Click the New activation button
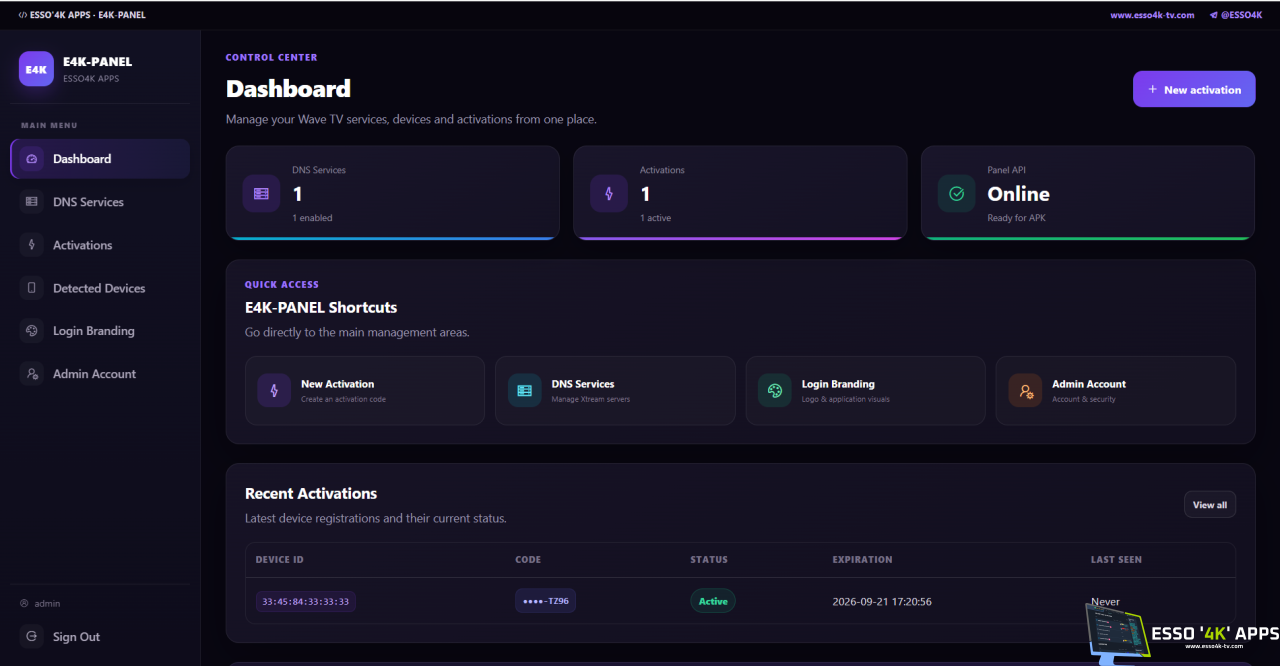Screen dimensions: 1280x666 pos(1194,89)
